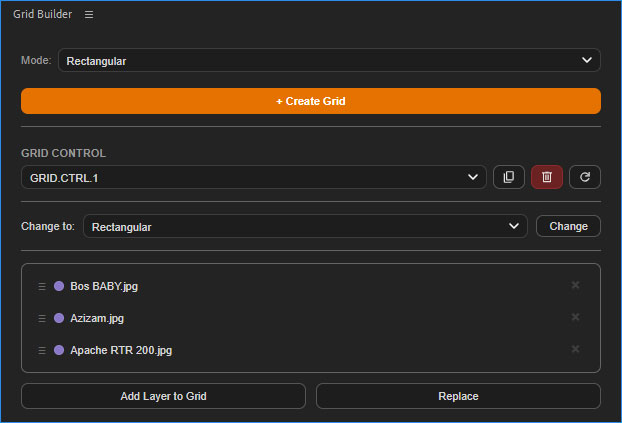Delete the grid with the red trash icon
Image resolution: width=622 pixels, height=423 pixels.
[547, 177]
